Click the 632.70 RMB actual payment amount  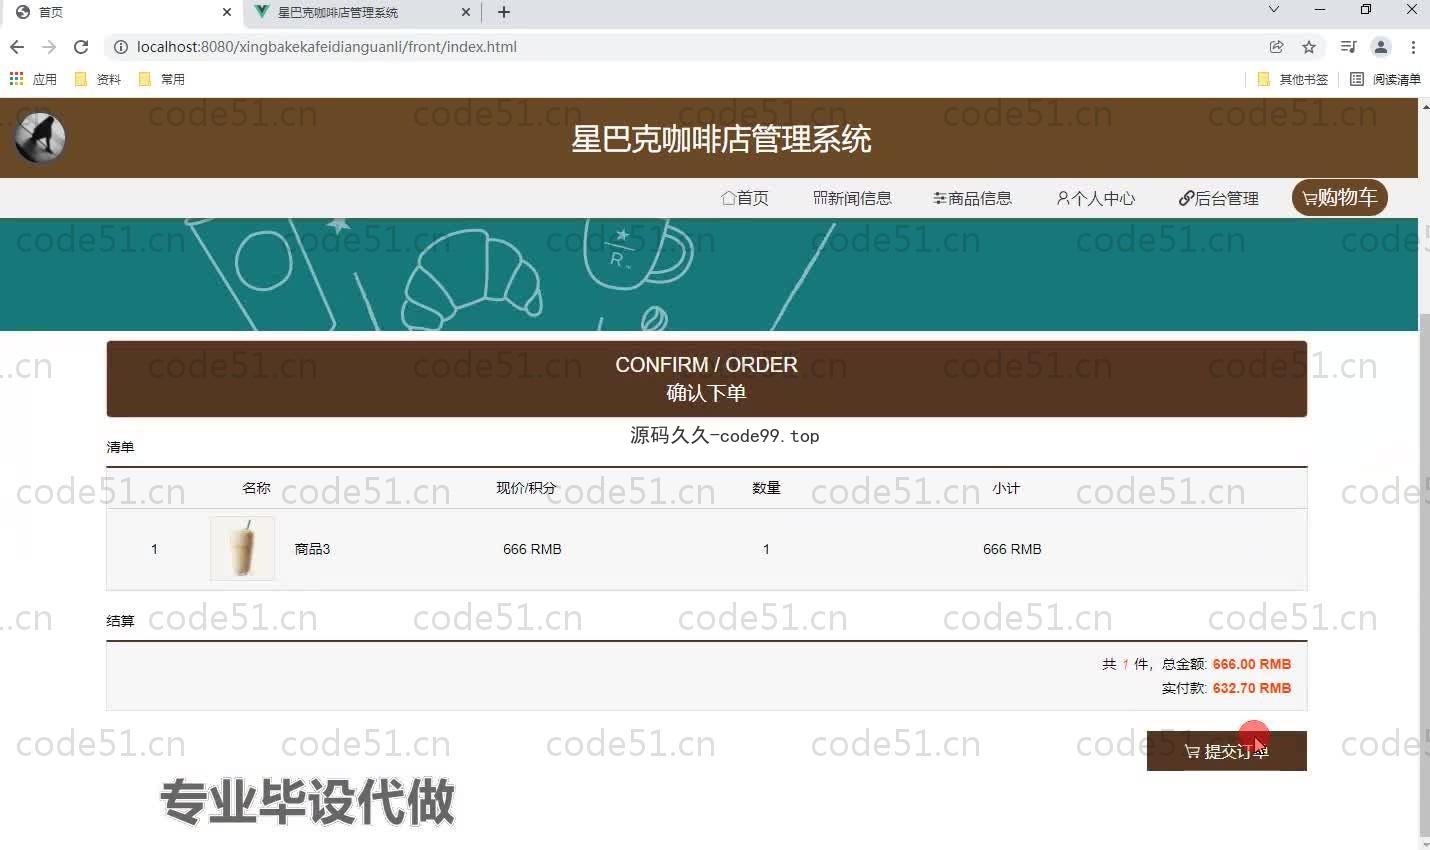(x=1252, y=688)
